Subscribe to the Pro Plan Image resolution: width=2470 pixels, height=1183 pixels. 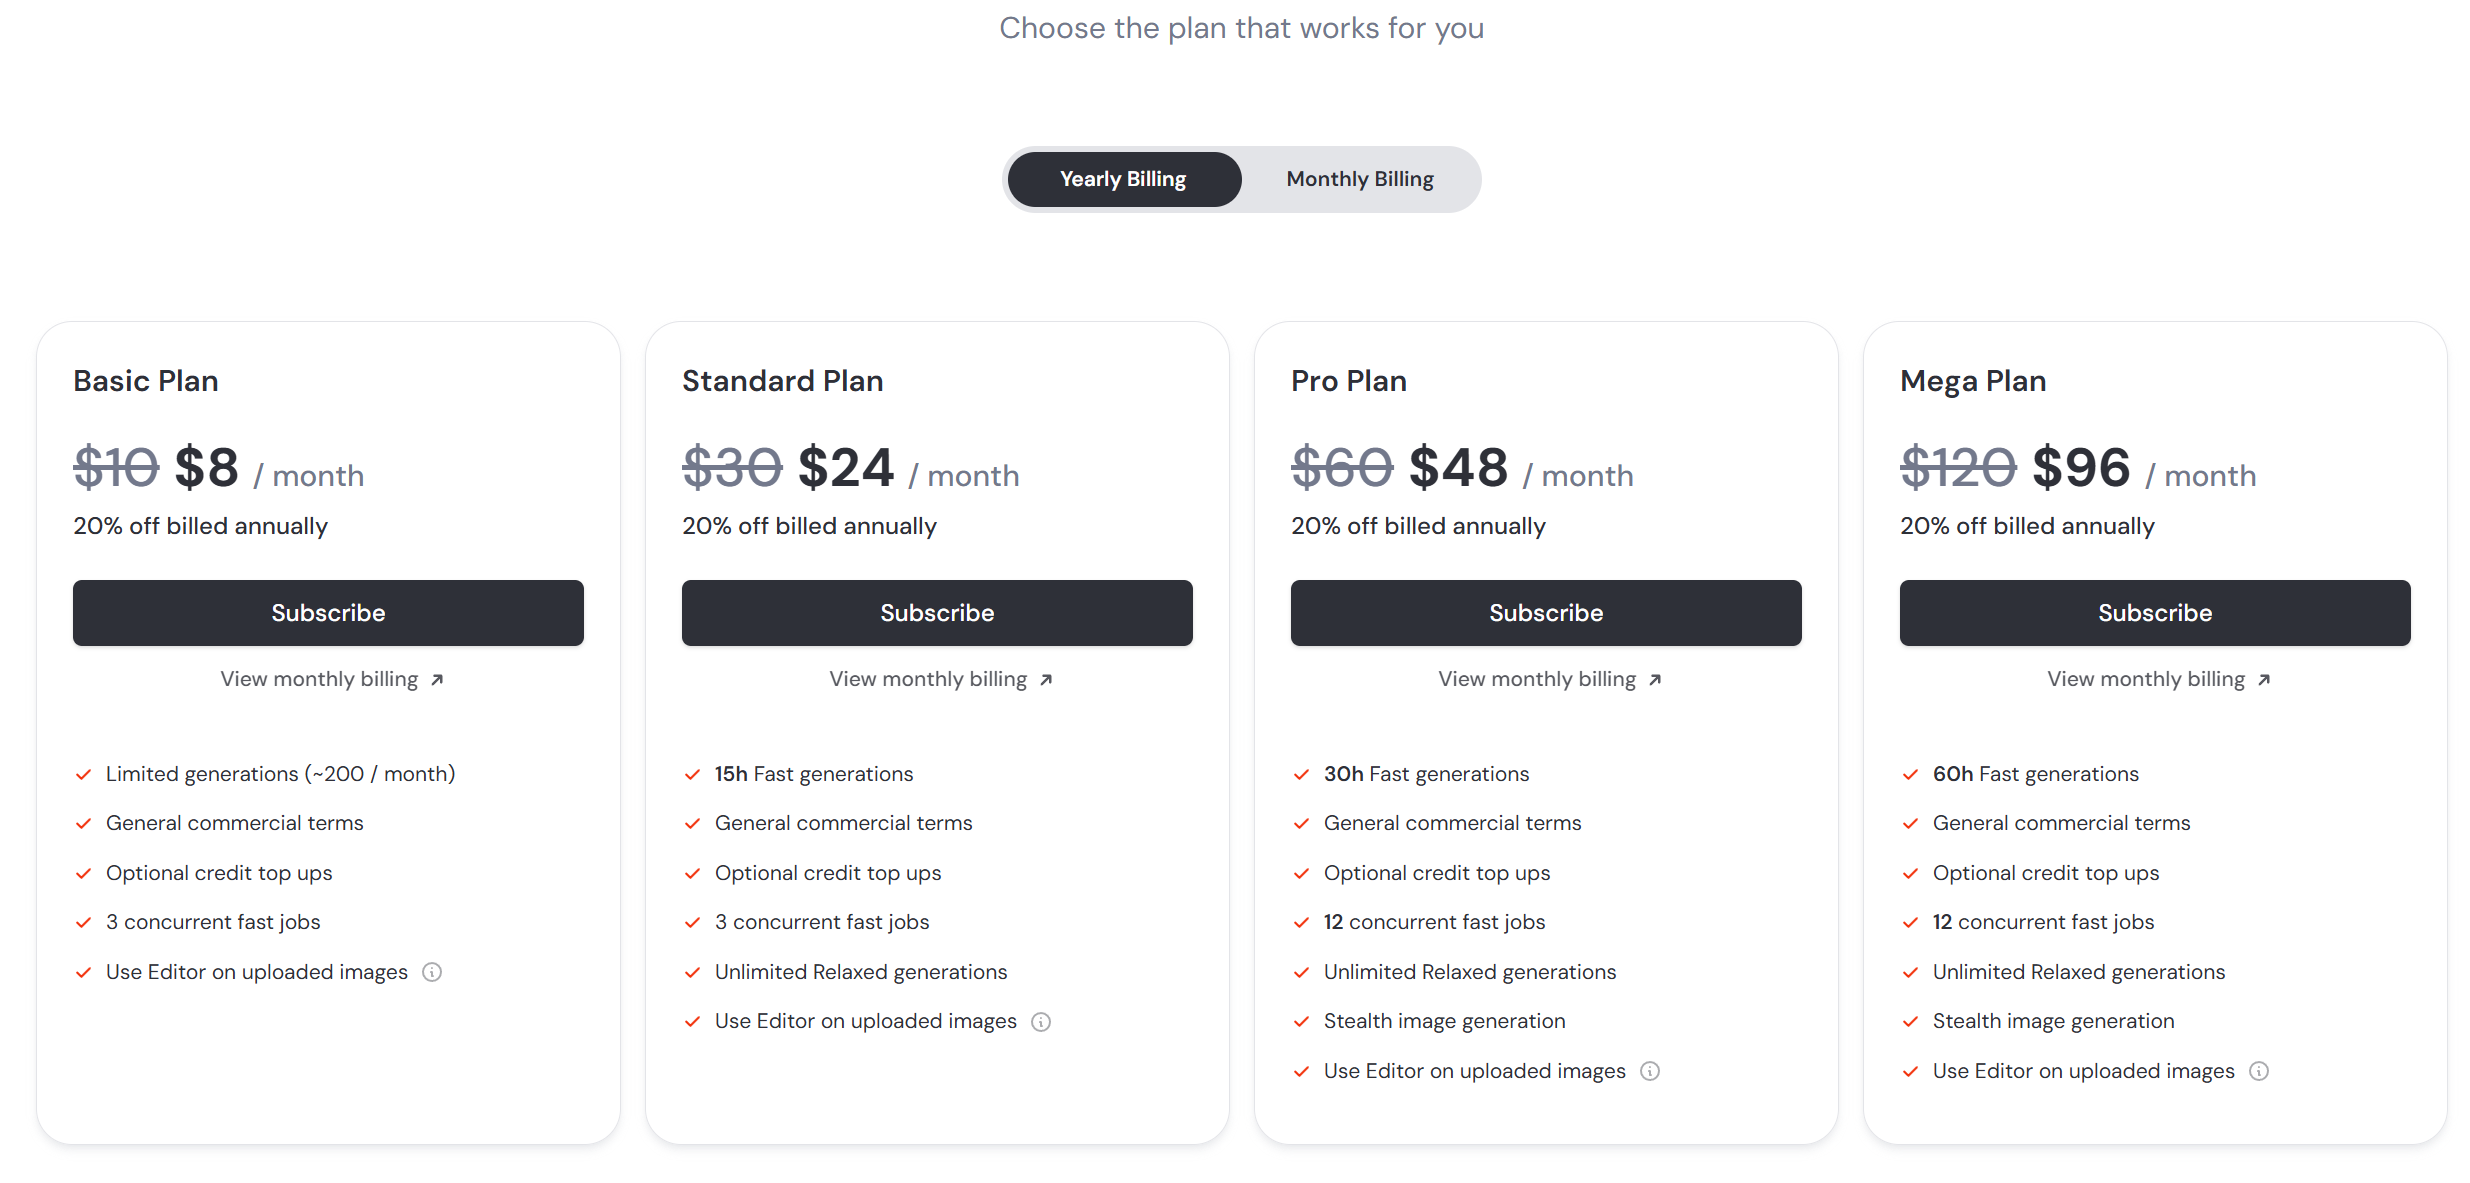pos(1546,613)
